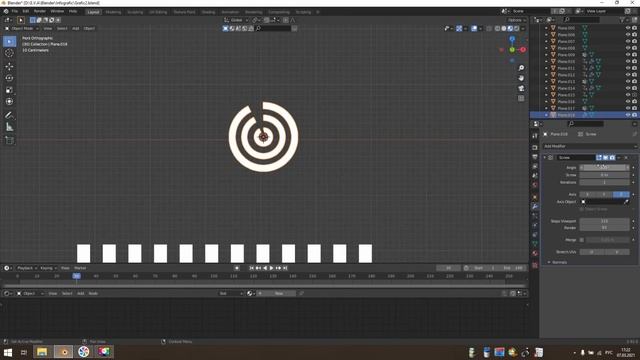Screen dimensions: 640x360
Task: Open the Modifier properties wrench tab
Action: tap(535, 207)
